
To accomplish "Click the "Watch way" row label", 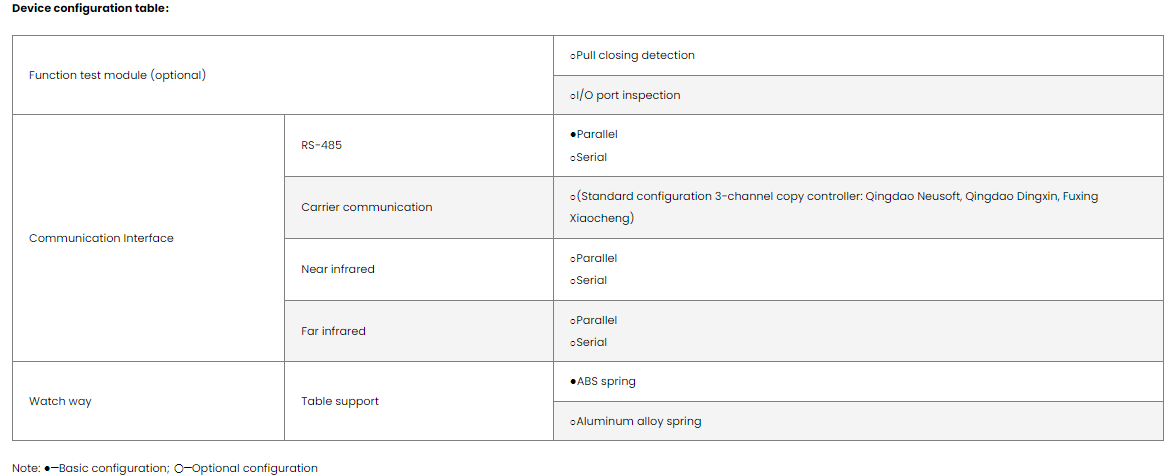I will coord(60,401).
